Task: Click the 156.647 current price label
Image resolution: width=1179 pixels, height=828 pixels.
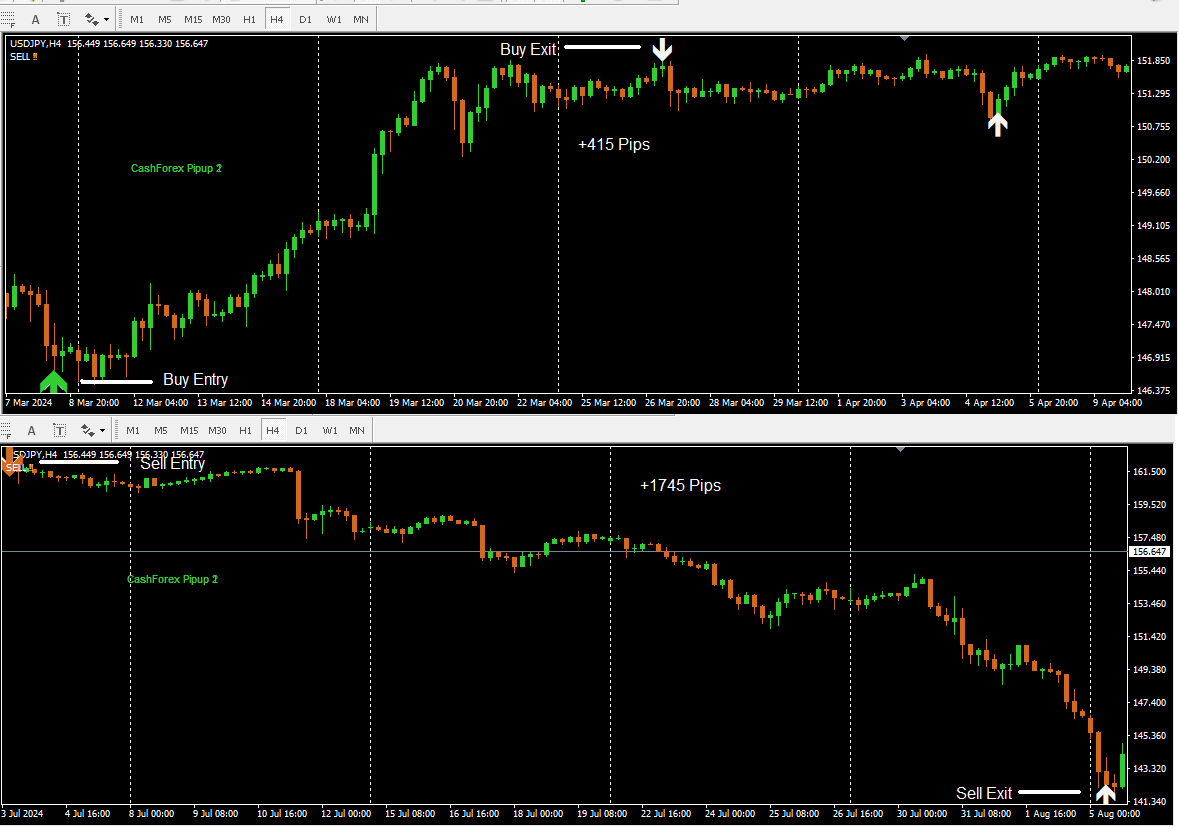Action: [x=1150, y=552]
